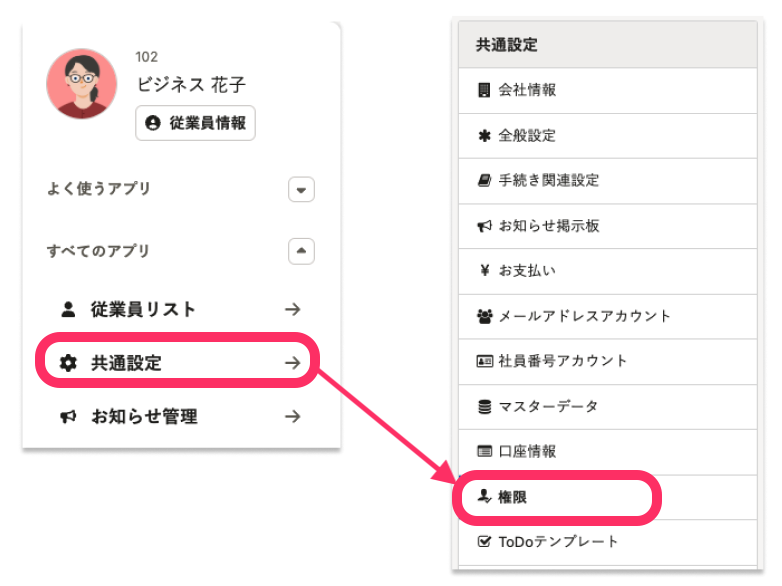Open the お知らせ掲示板 settings item

pyautogui.click(x=548, y=226)
